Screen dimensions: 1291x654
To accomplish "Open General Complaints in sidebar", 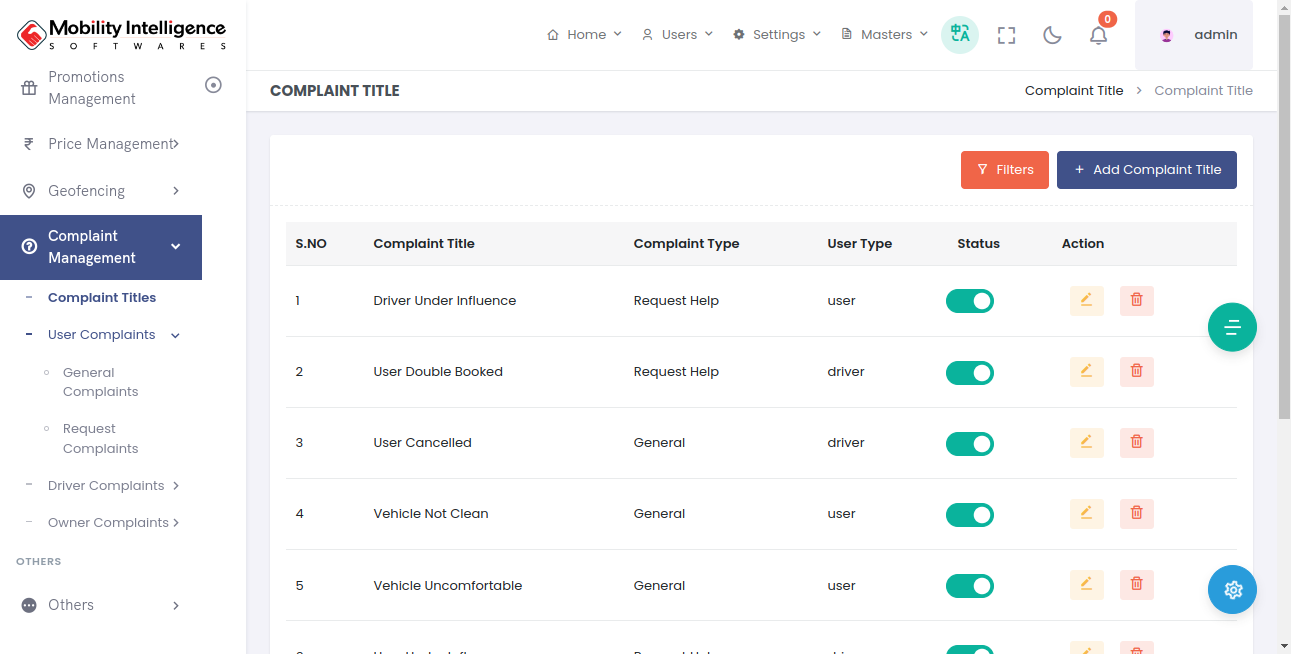I will pos(100,382).
